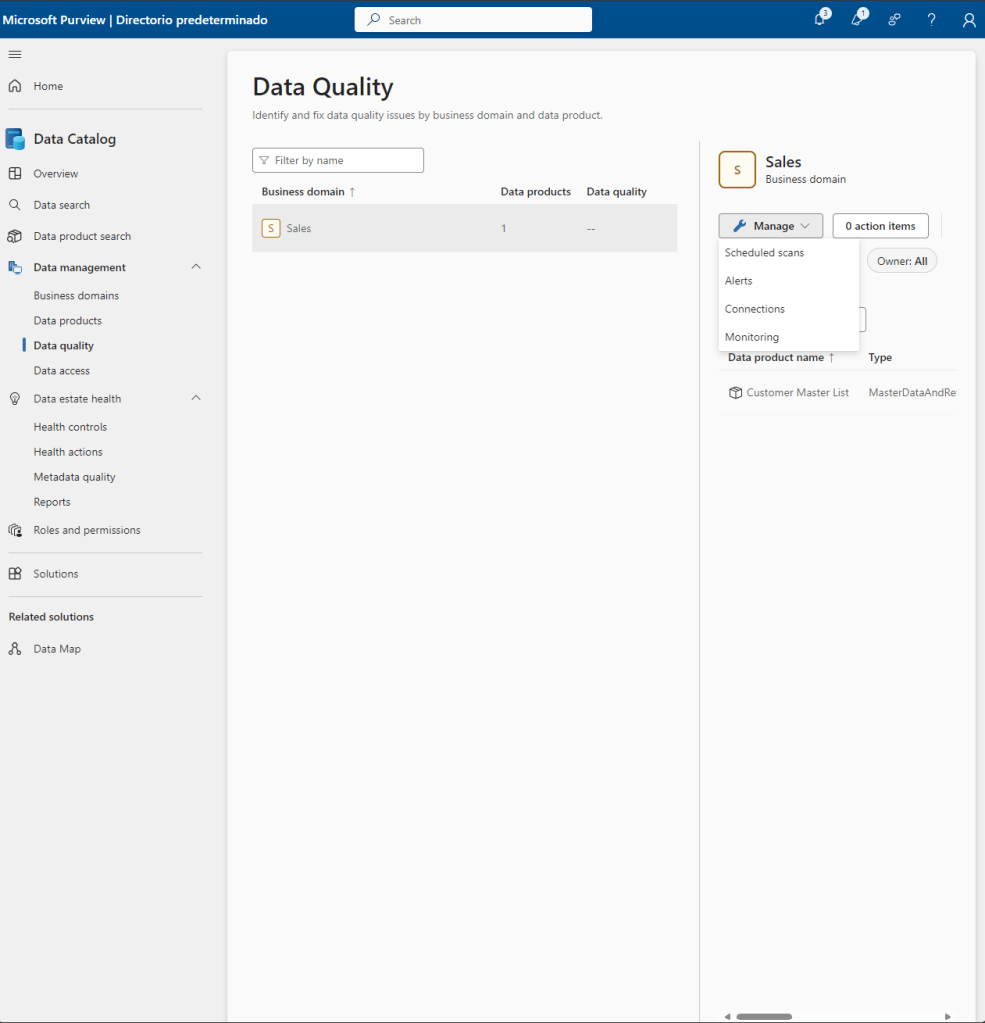The image size is (985, 1023).
Task: Click the horizontal scrollbar in Sales panel
Action: [764, 1016]
